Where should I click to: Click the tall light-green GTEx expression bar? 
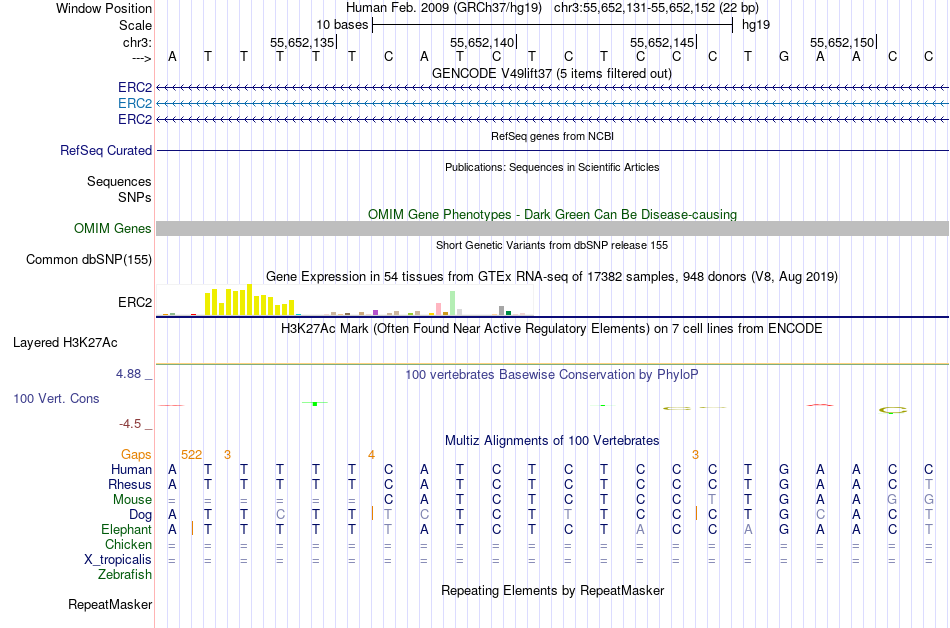[x=453, y=303]
